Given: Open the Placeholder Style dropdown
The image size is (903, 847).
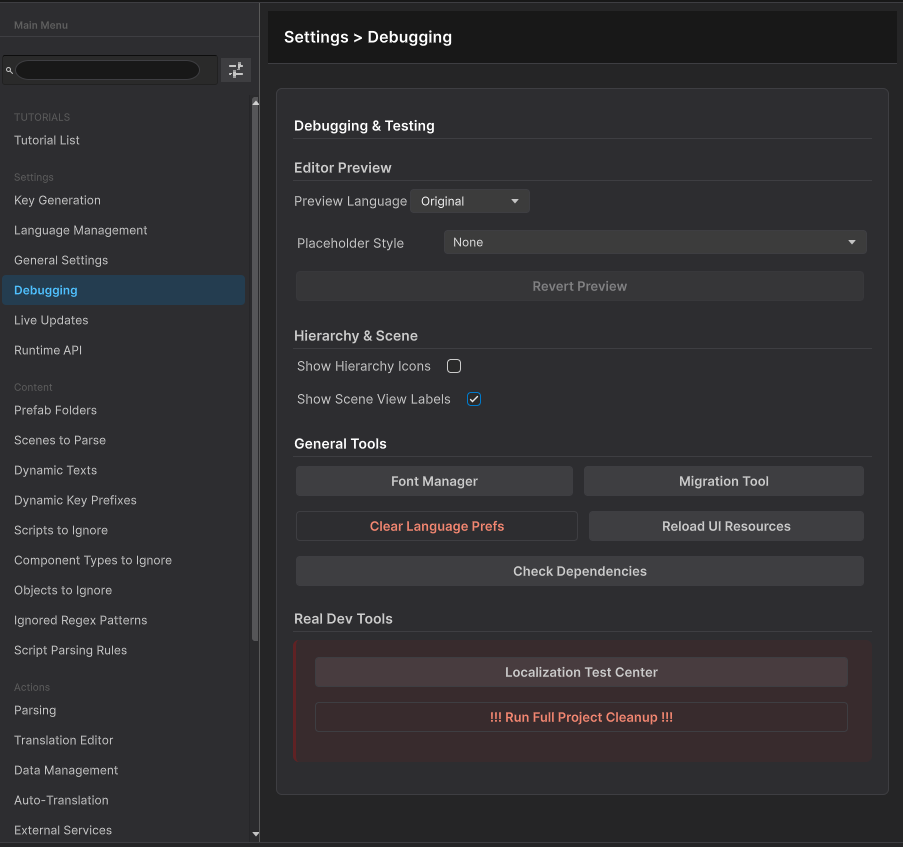Looking at the screenshot, I should pos(655,242).
